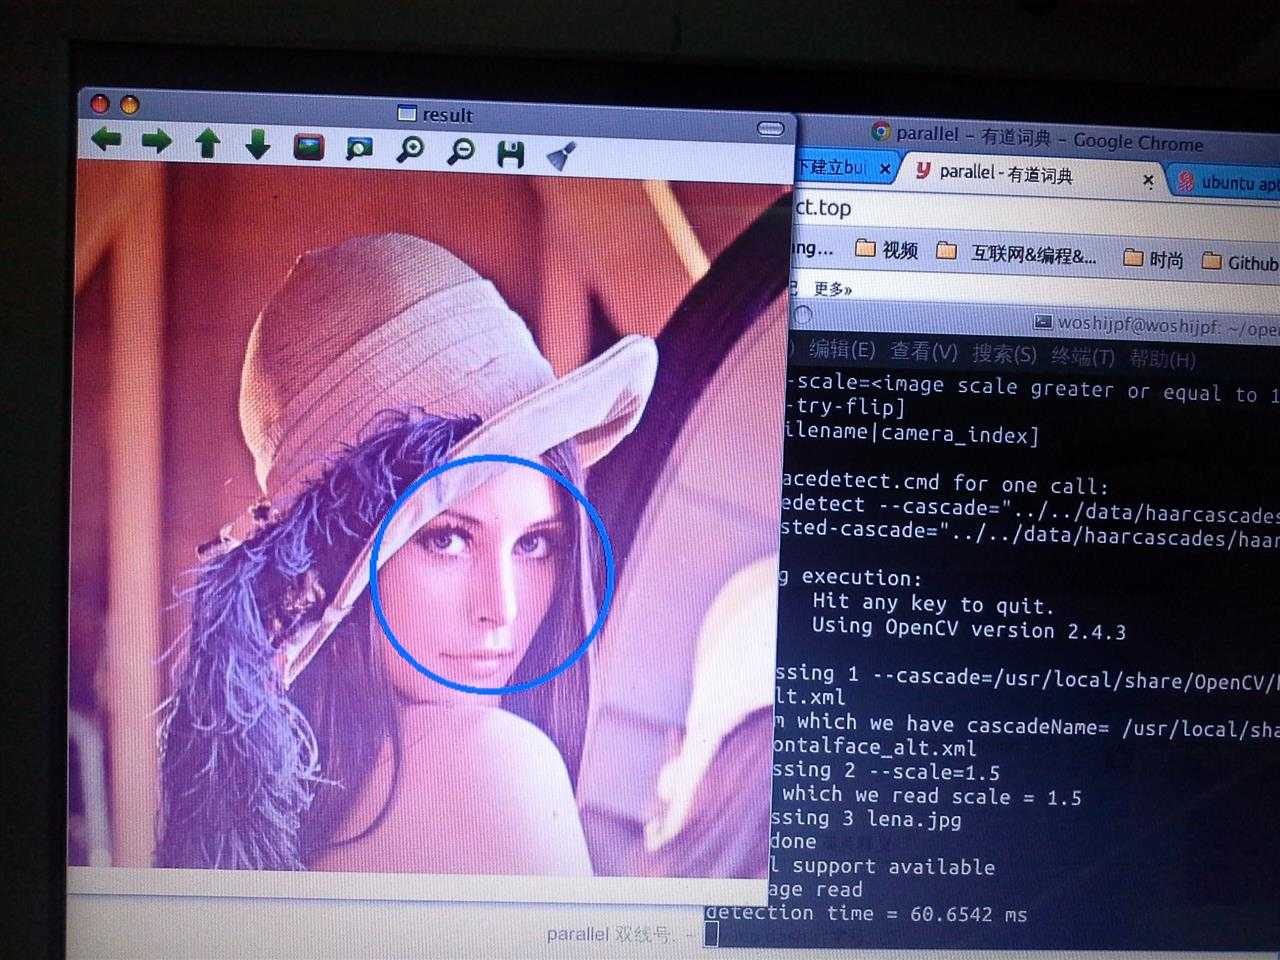Screen dimensions: 1280x960
Task: Click 'Hit any key to quit.' terminal line
Action: [932, 603]
